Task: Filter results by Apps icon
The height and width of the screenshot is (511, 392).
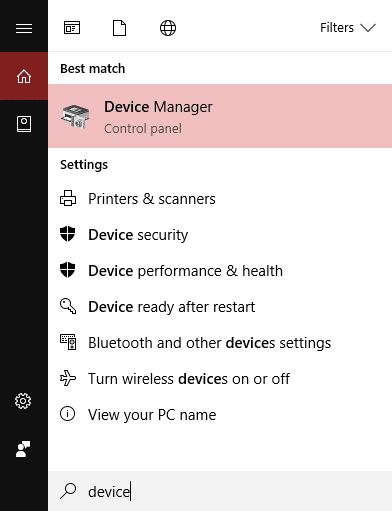Action: coord(72,28)
